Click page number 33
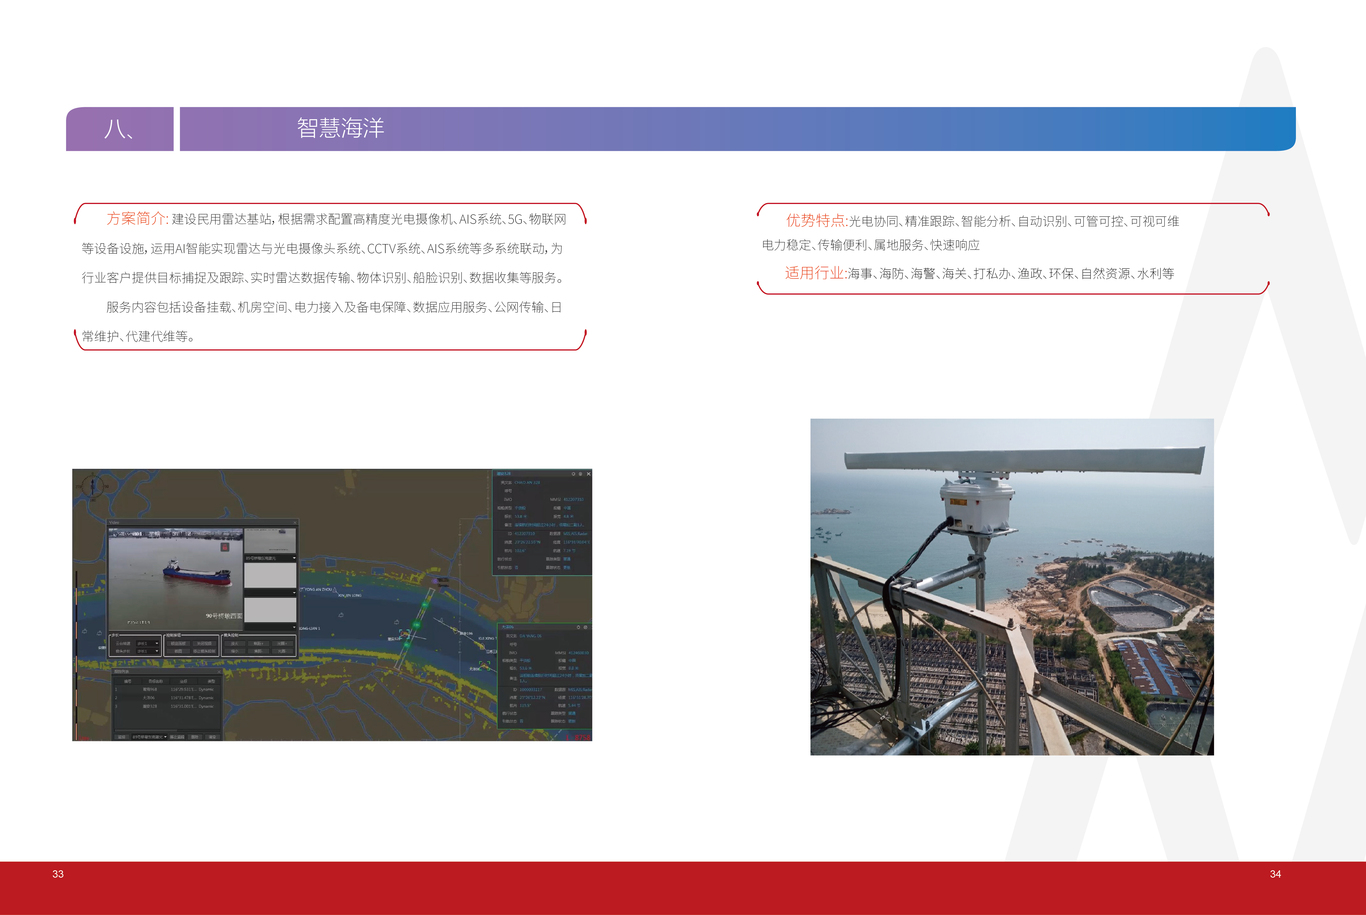 pos(58,874)
